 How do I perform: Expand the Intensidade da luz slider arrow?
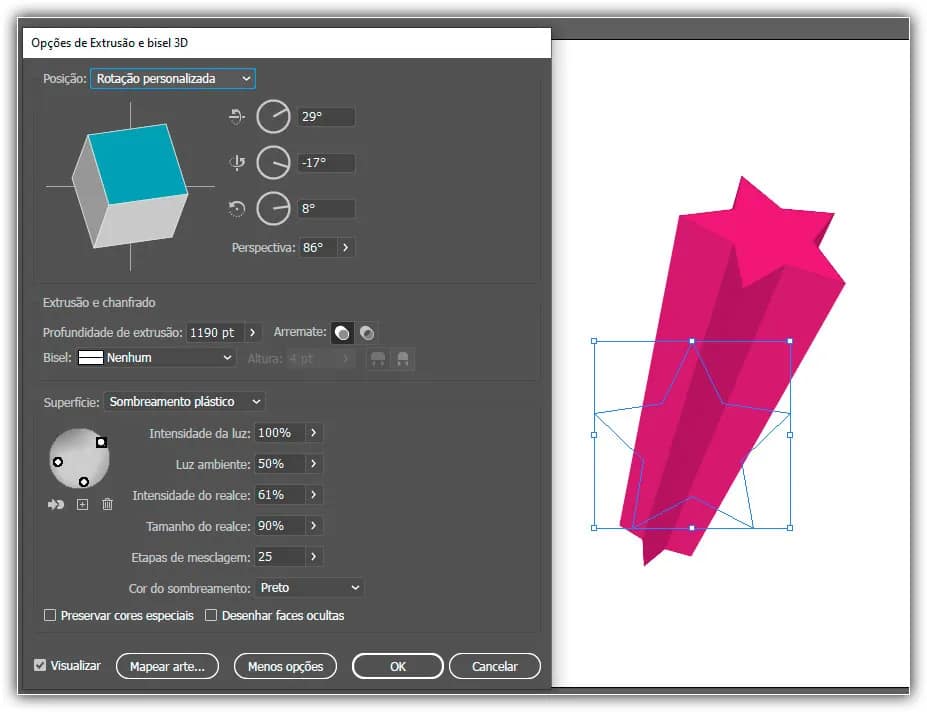(x=314, y=433)
